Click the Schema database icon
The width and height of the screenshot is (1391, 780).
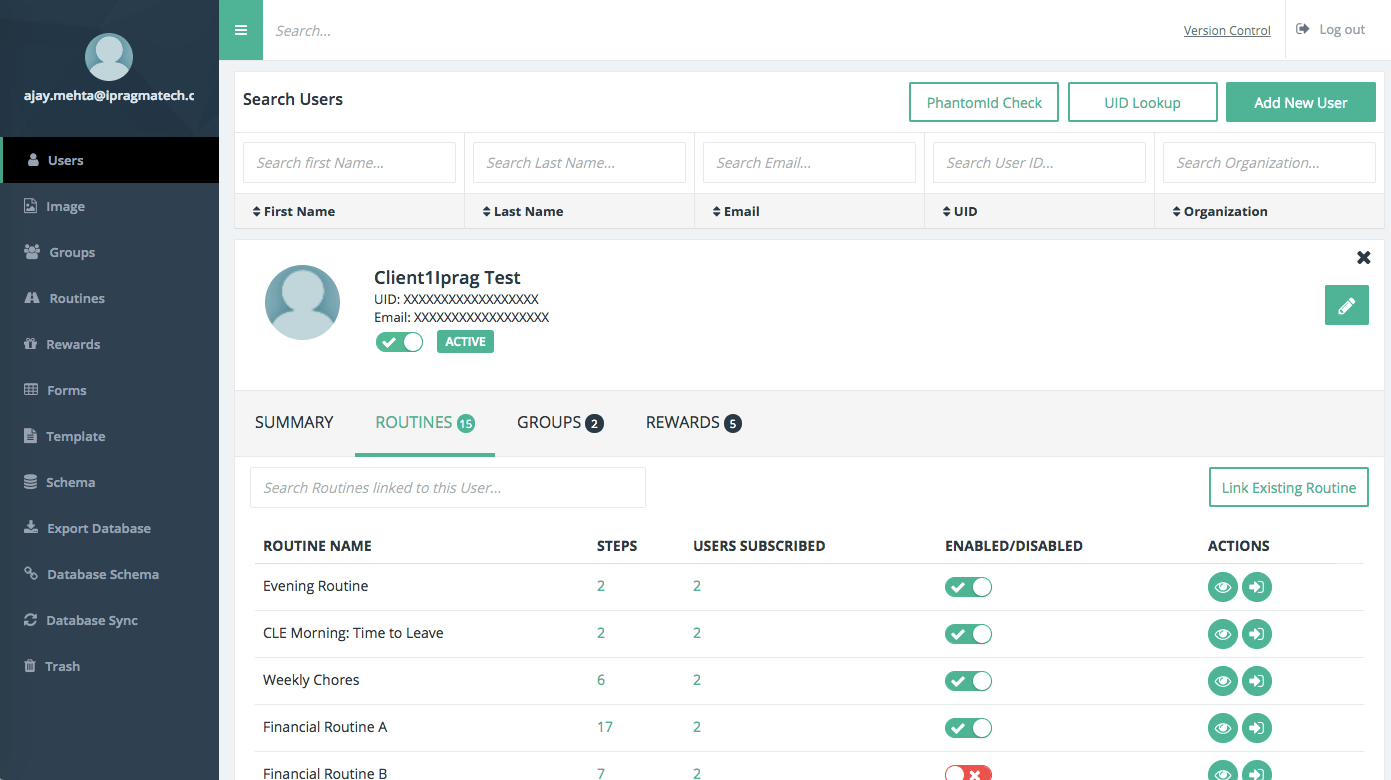[x=30, y=482]
